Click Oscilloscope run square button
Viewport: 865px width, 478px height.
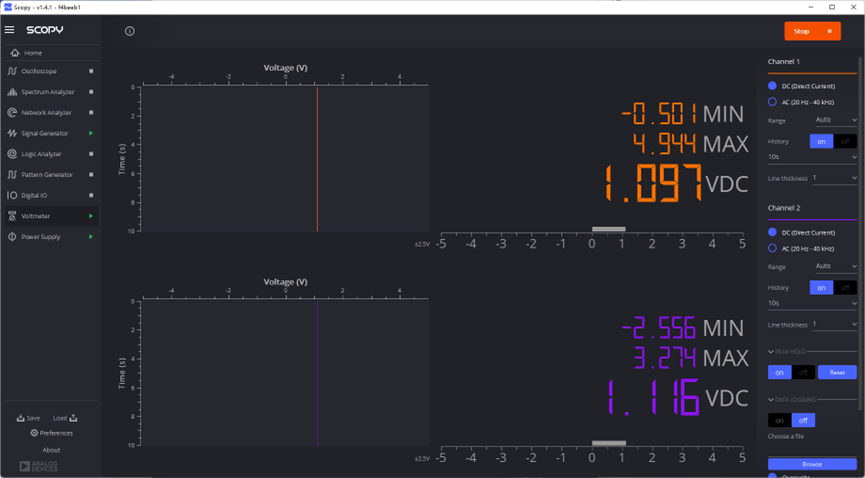(x=91, y=71)
